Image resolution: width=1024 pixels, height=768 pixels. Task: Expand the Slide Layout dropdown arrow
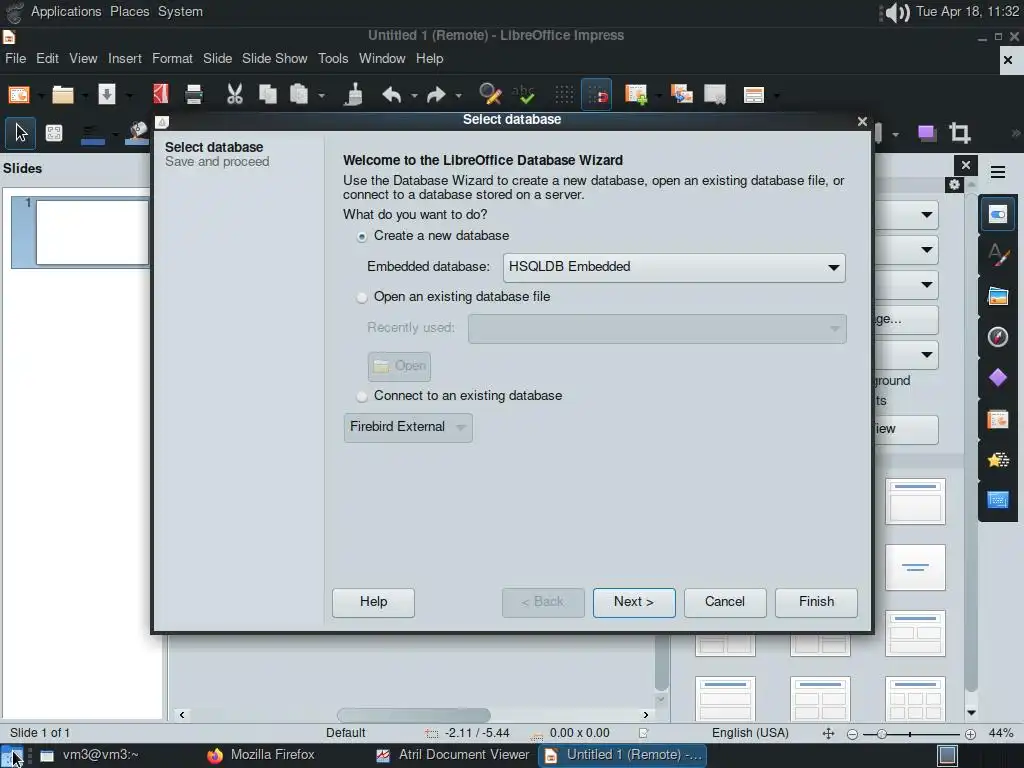776,95
